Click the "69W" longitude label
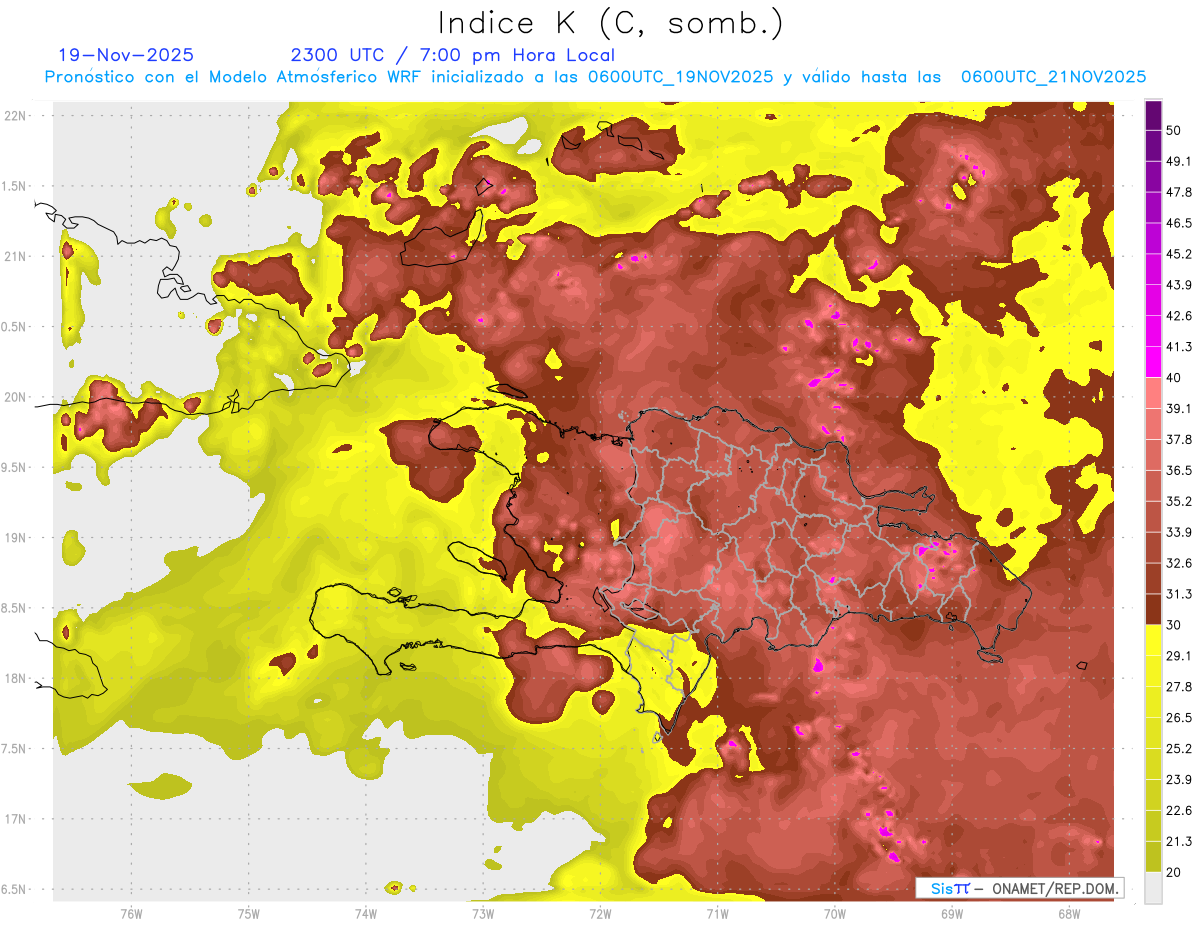The width and height of the screenshot is (1200, 927). pyautogui.click(x=952, y=913)
